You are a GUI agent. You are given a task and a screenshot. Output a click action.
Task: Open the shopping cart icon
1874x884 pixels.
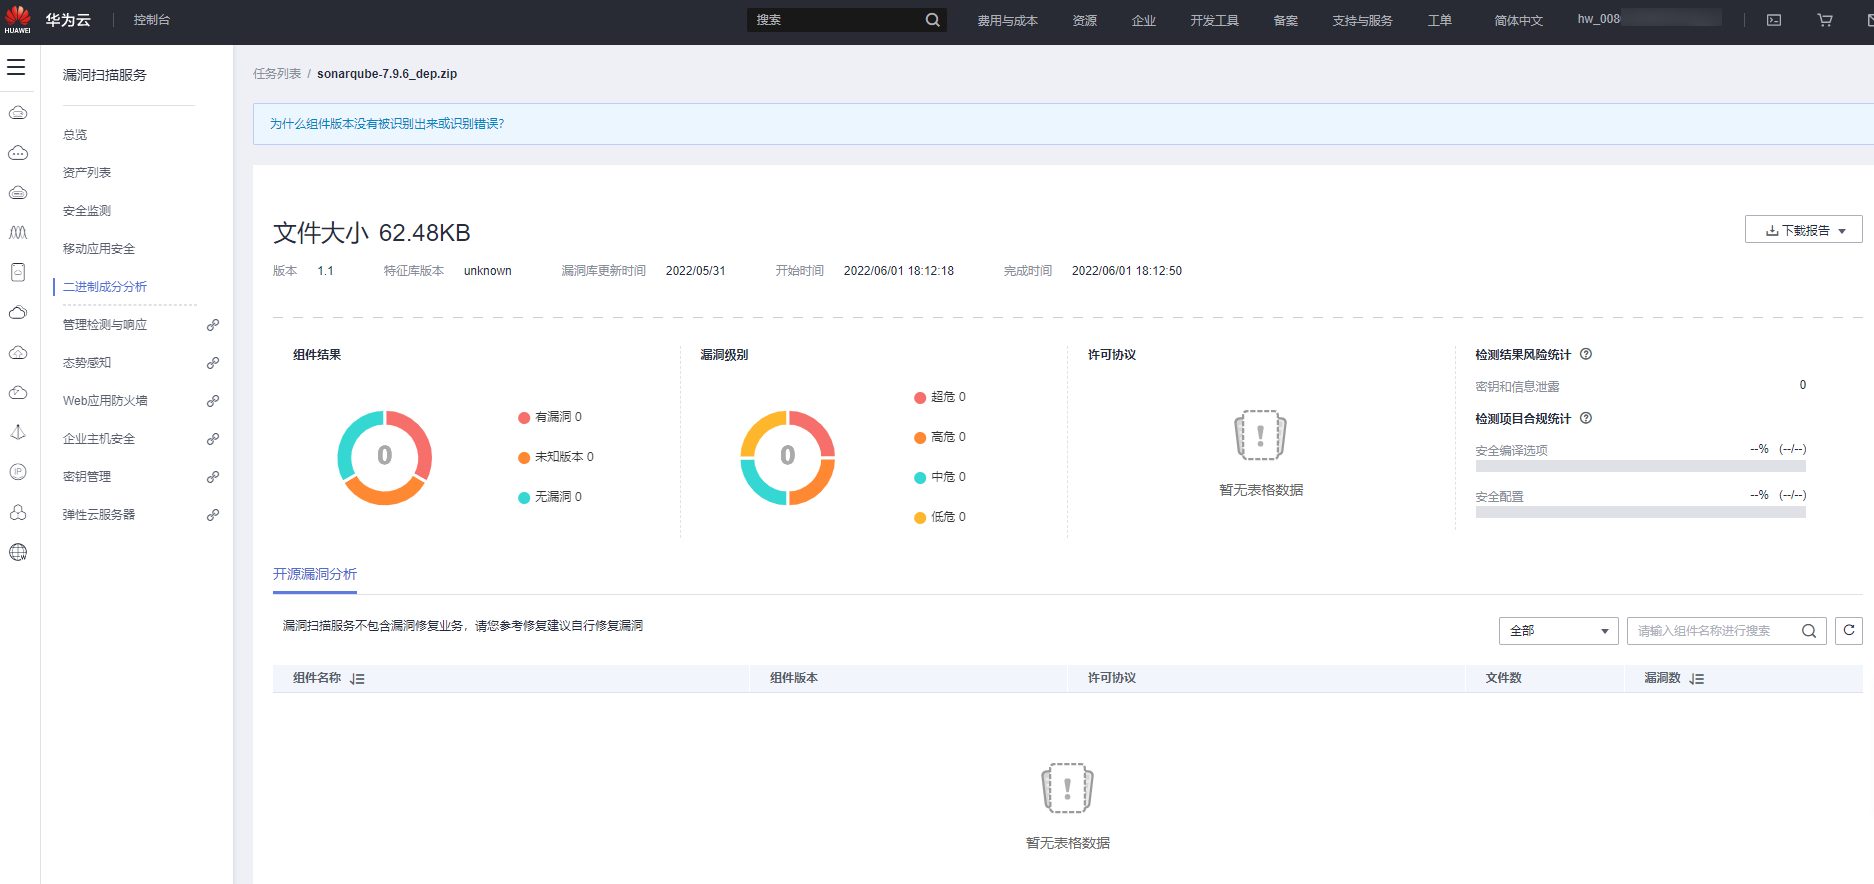[x=1825, y=20]
